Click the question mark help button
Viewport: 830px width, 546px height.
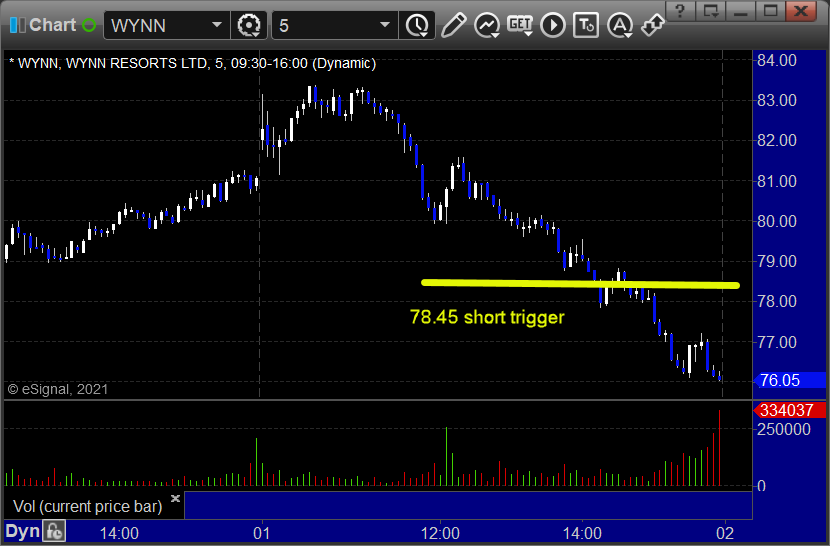[680, 11]
